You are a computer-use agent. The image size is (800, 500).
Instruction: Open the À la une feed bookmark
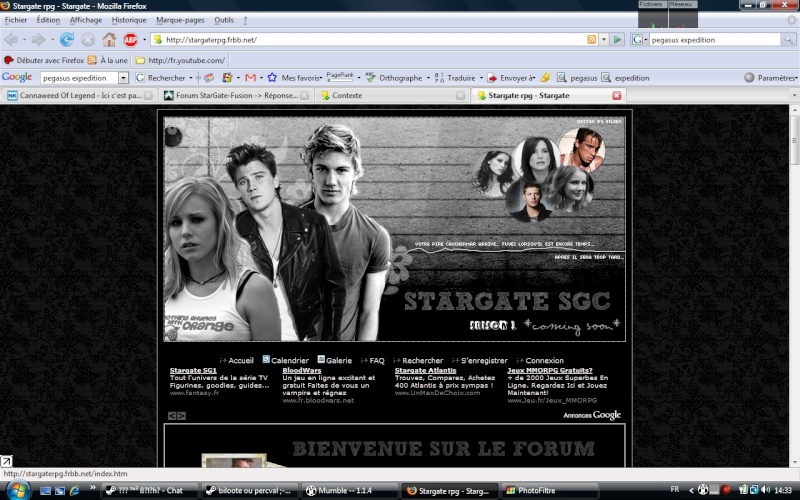coord(108,60)
